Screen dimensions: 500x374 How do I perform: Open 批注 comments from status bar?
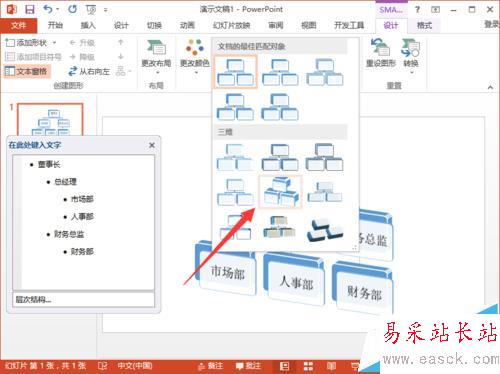point(248,366)
